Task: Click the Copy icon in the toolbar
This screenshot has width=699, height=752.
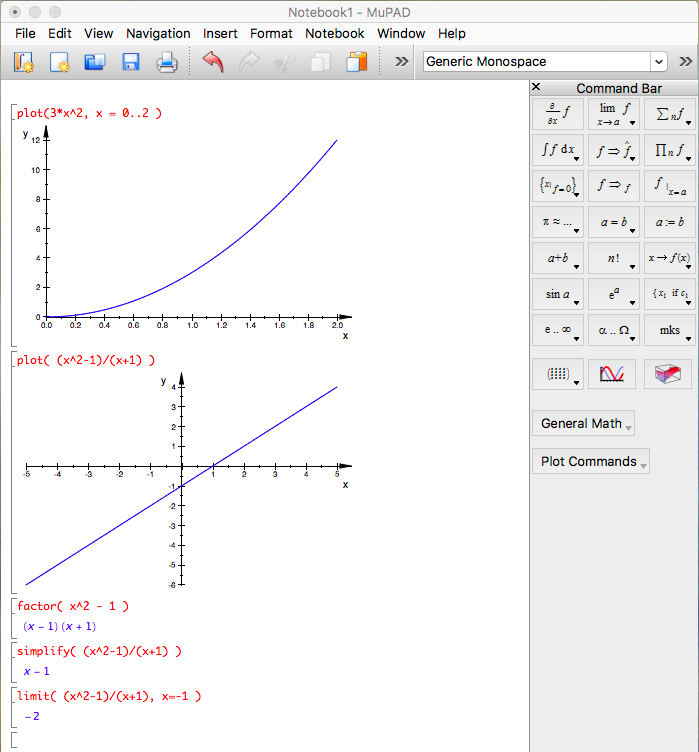Action: click(x=320, y=62)
